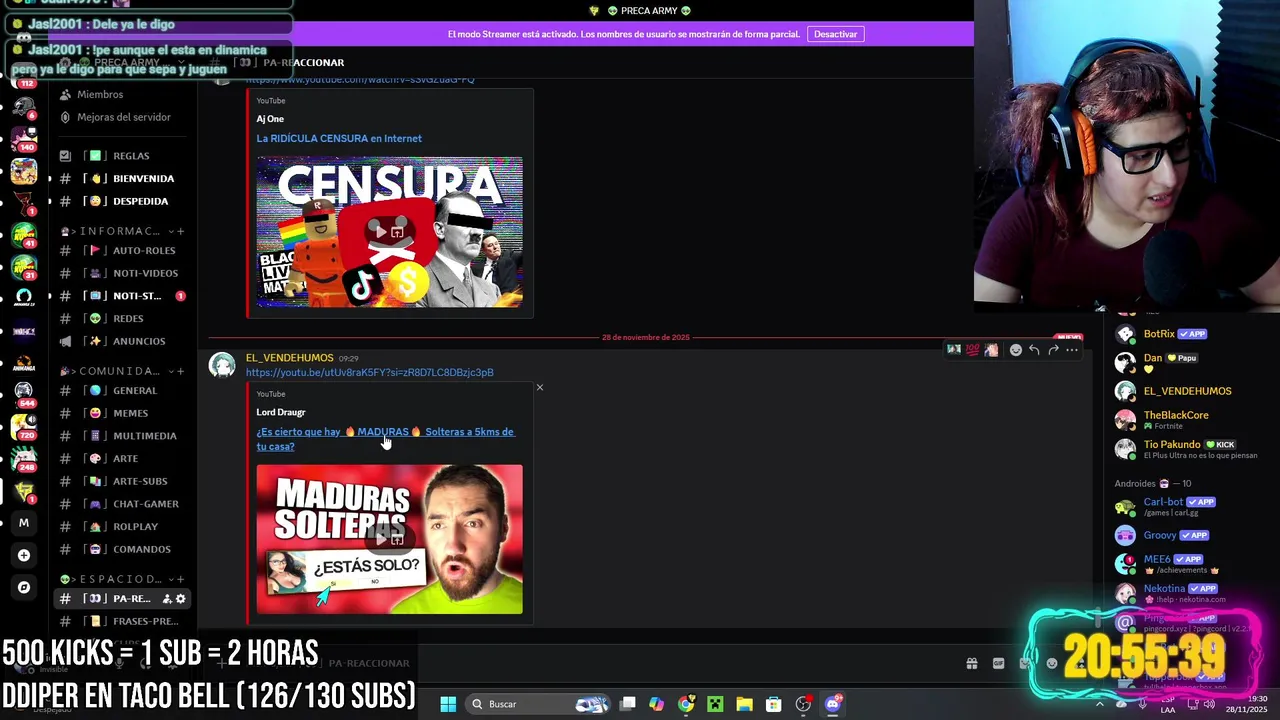The height and width of the screenshot is (720, 1280).
Task: Open the Minecraft creeper icon in taskbar
Action: [715, 704]
